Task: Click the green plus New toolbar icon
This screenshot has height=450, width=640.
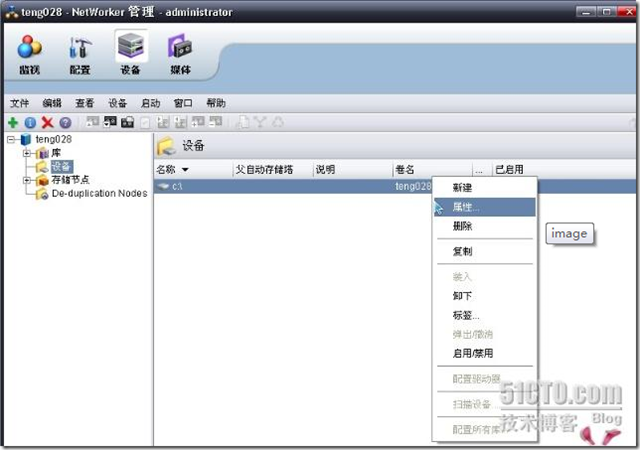Action: 13,122
